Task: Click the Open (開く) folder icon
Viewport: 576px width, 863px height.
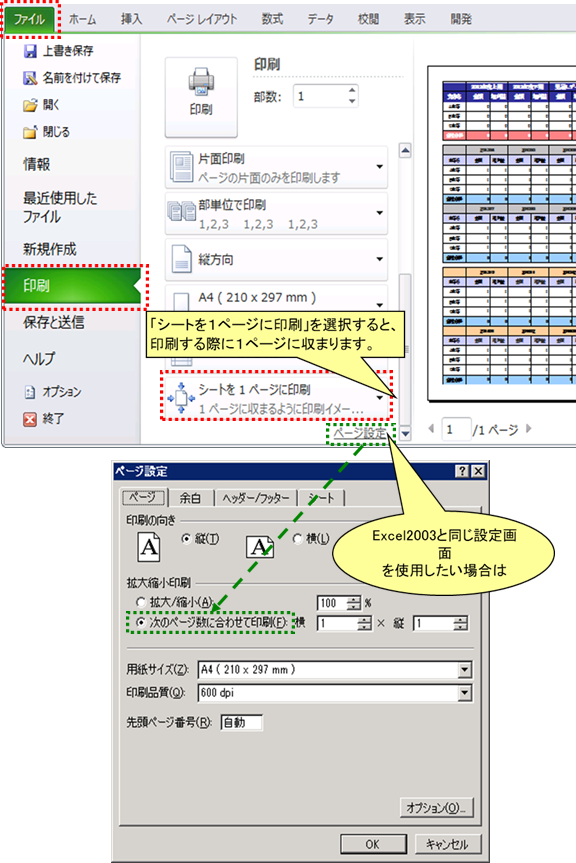Action: click(30, 105)
